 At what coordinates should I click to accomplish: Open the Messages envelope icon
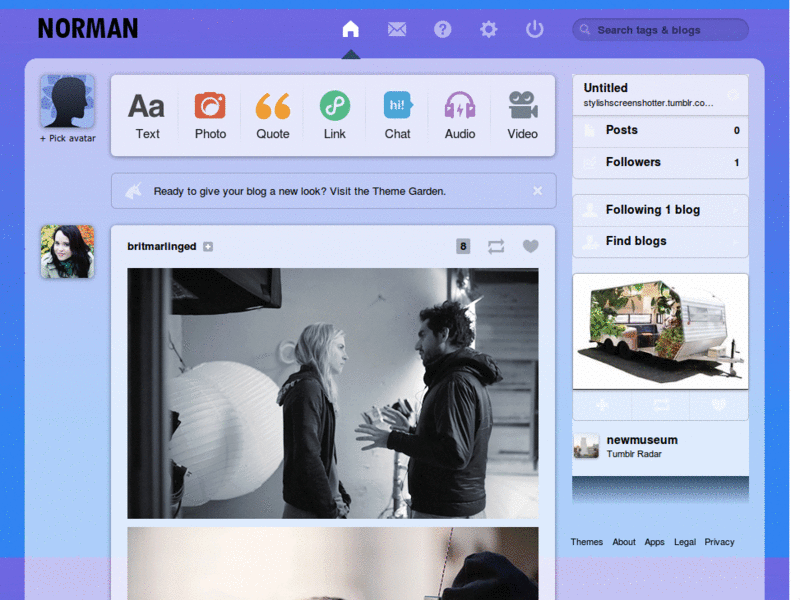(396, 29)
